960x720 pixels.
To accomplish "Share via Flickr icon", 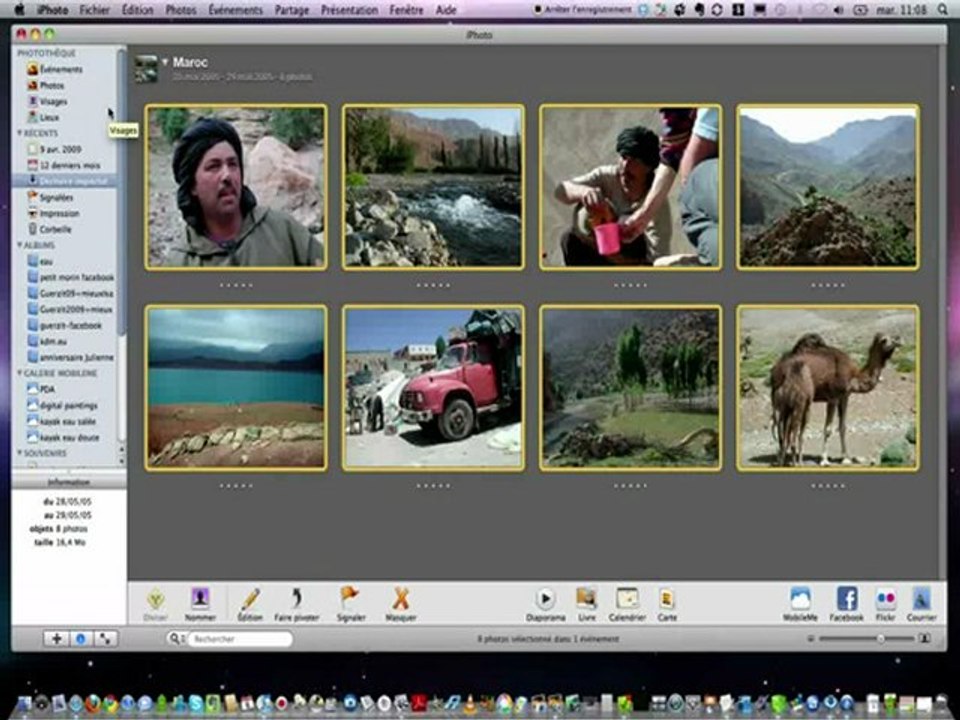I will 885,604.
